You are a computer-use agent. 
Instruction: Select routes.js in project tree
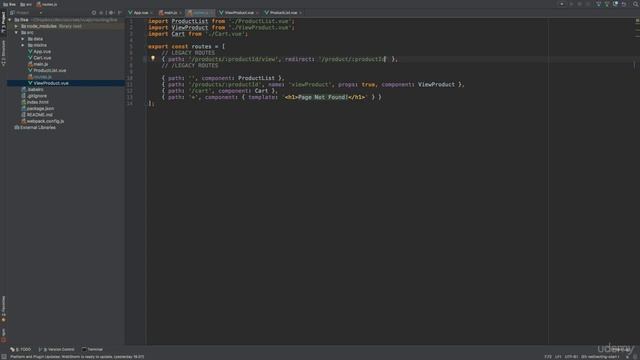40,77
